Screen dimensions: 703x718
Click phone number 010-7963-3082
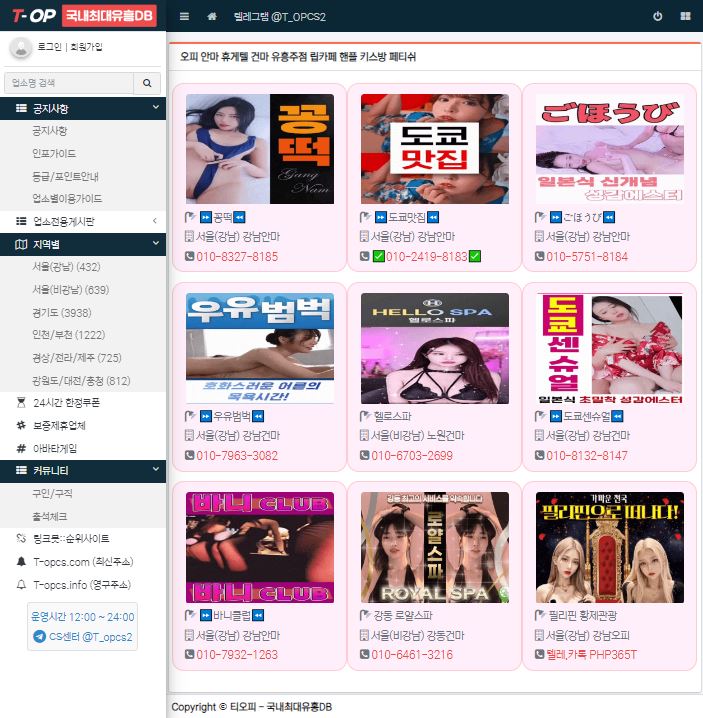click(237, 456)
